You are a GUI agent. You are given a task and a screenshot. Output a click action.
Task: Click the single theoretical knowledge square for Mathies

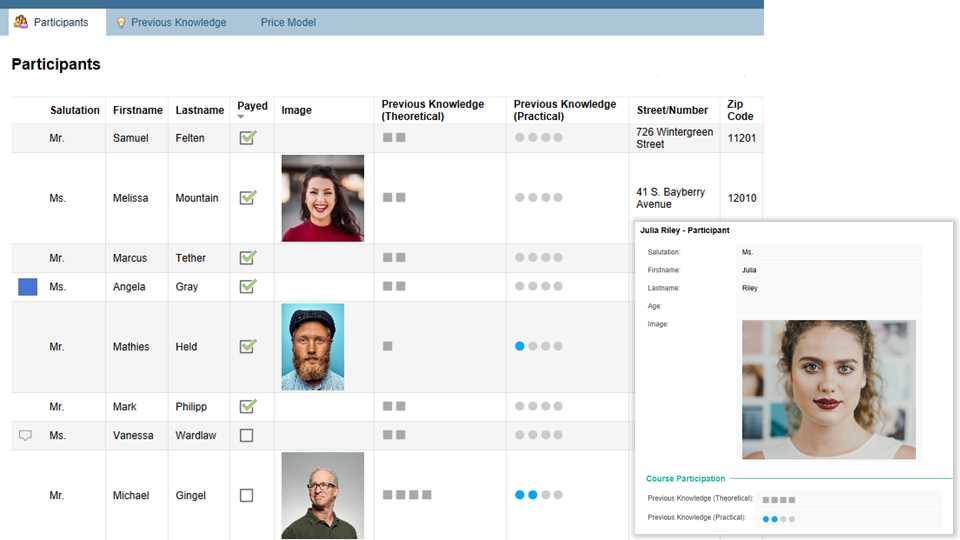pyautogui.click(x=388, y=346)
